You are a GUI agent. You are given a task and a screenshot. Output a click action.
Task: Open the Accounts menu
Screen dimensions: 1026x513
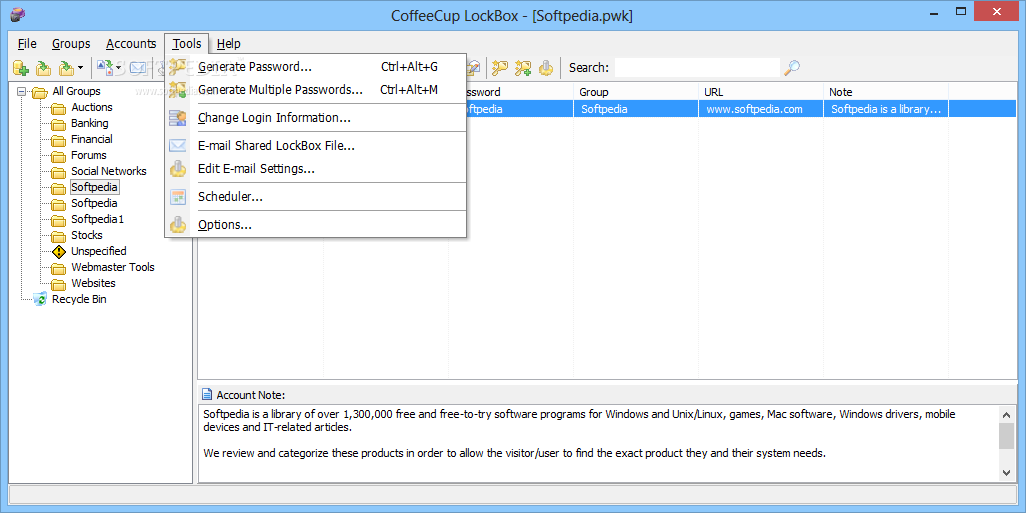(131, 44)
